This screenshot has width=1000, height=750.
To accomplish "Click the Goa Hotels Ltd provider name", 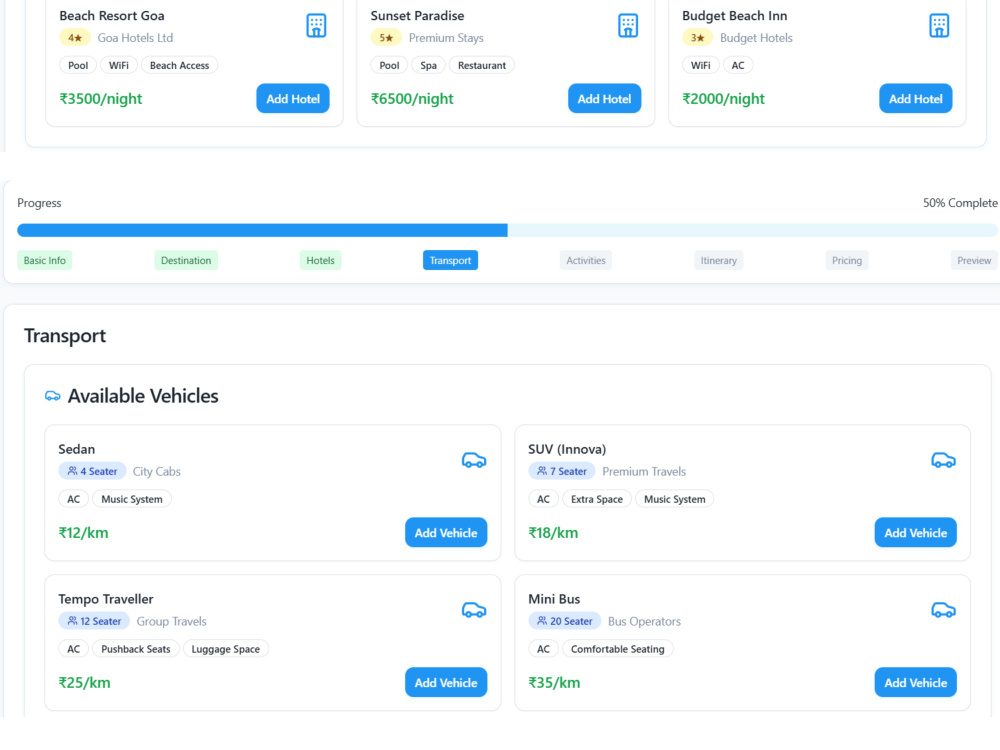I will pyautogui.click(x=135, y=38).
